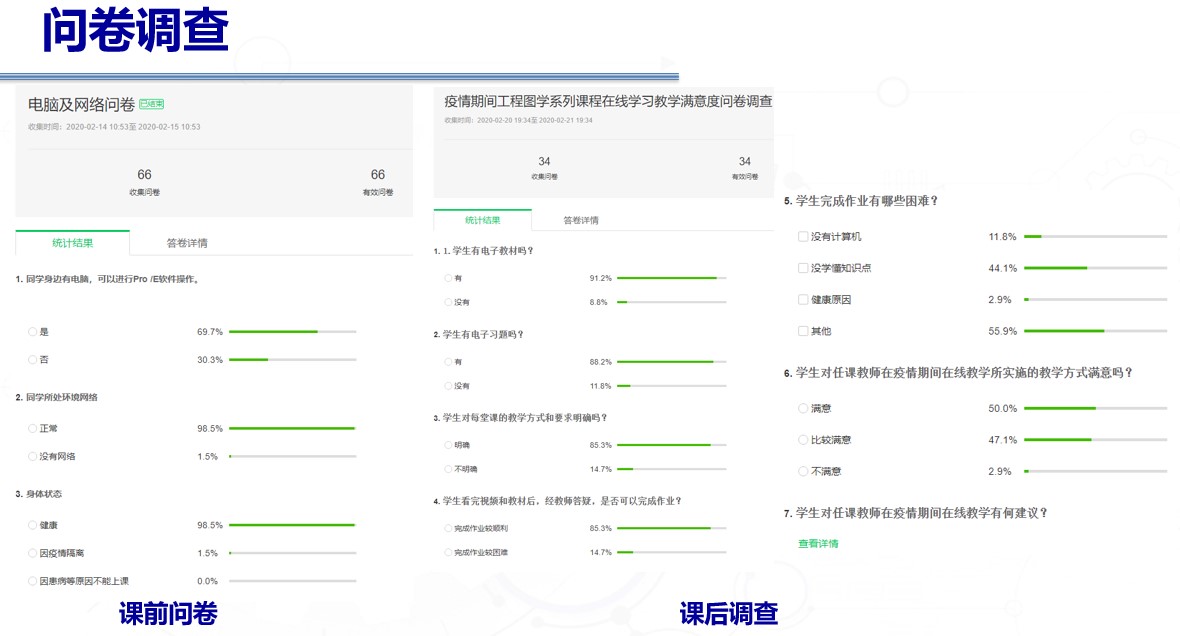Image resolution: width=1180 pixels, height=636 pixels.
Task: Check the 其他 checkbox
Action: [x=803, y=331]
